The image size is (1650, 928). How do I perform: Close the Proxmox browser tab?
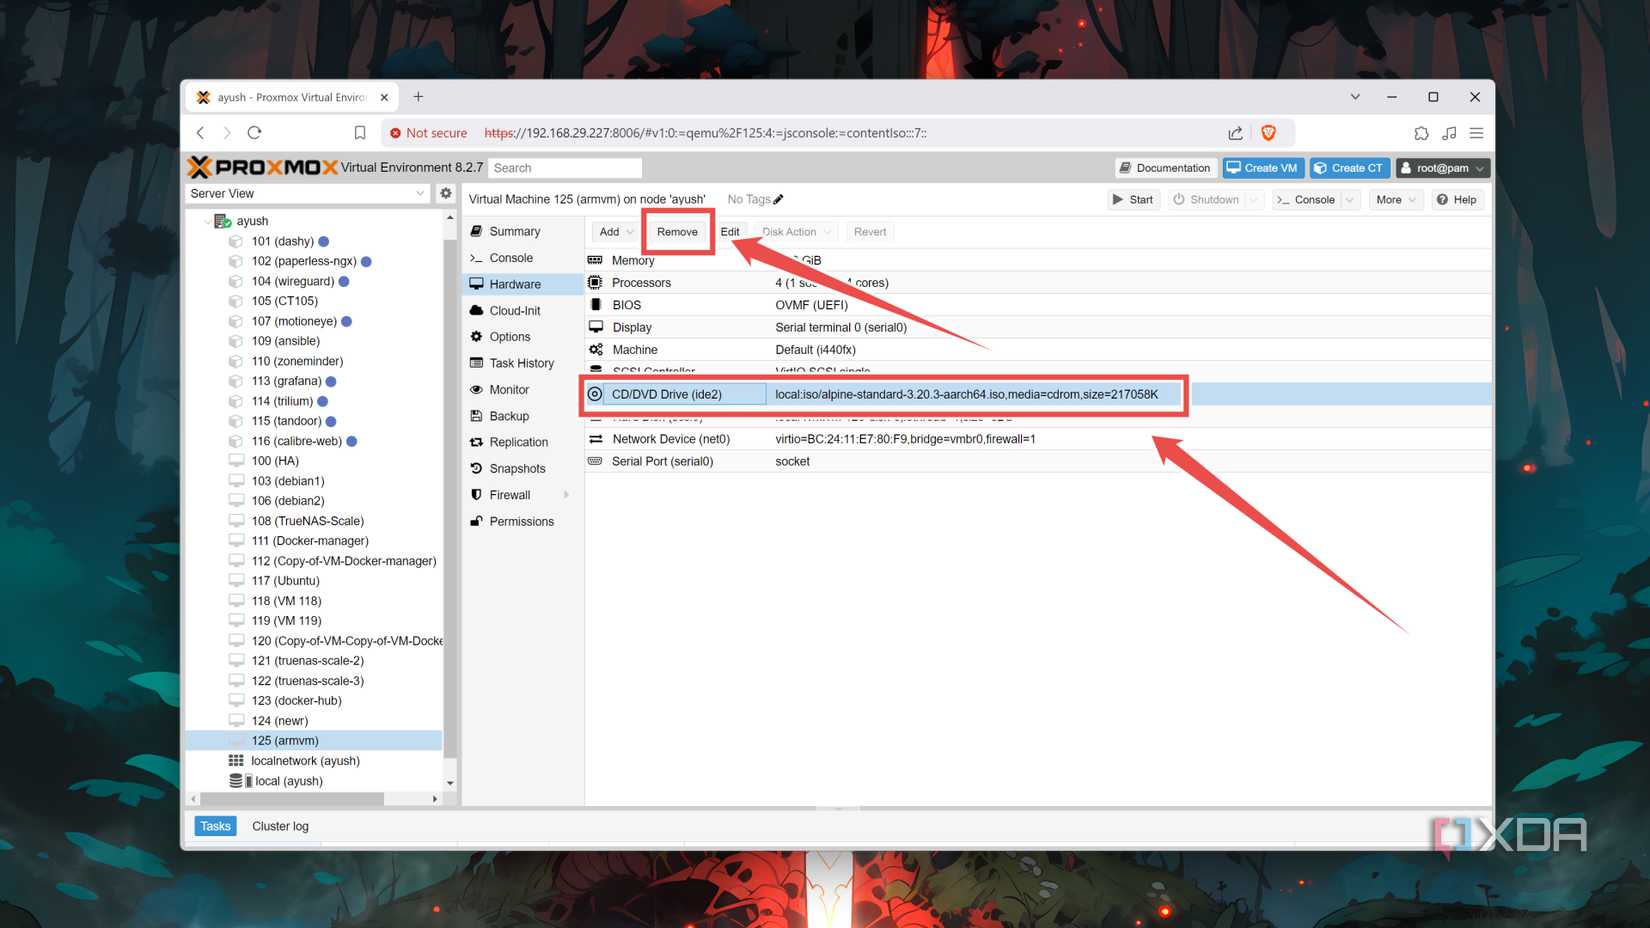[x=384, y=97]
